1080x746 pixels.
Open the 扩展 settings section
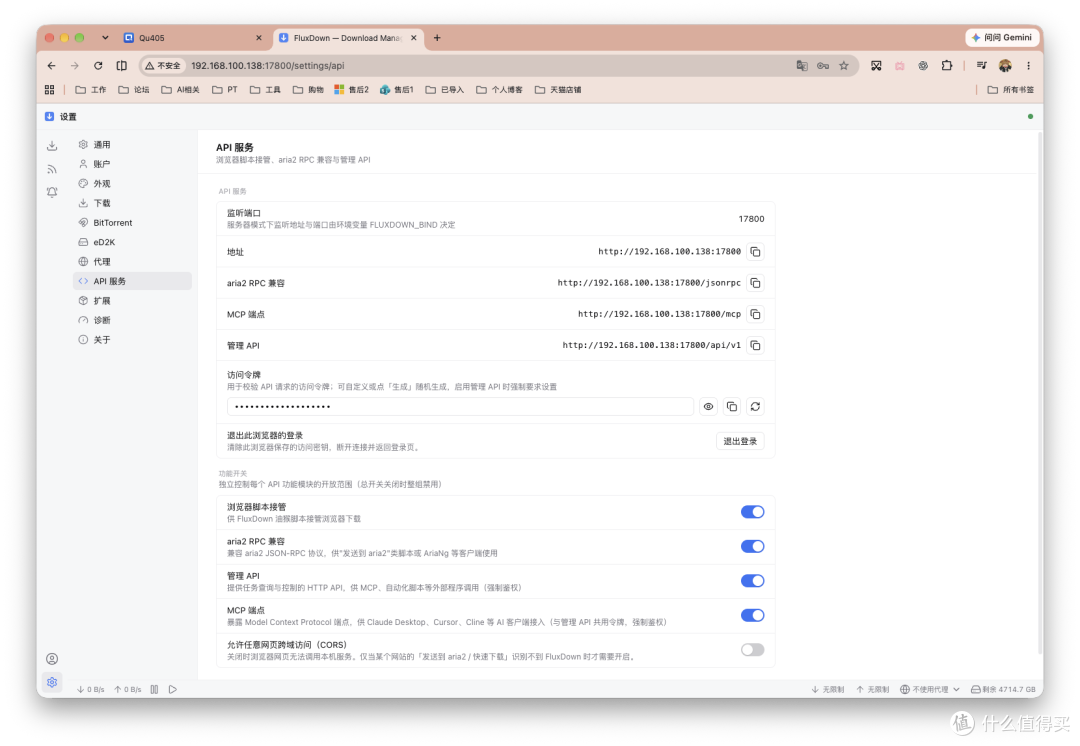132,301
